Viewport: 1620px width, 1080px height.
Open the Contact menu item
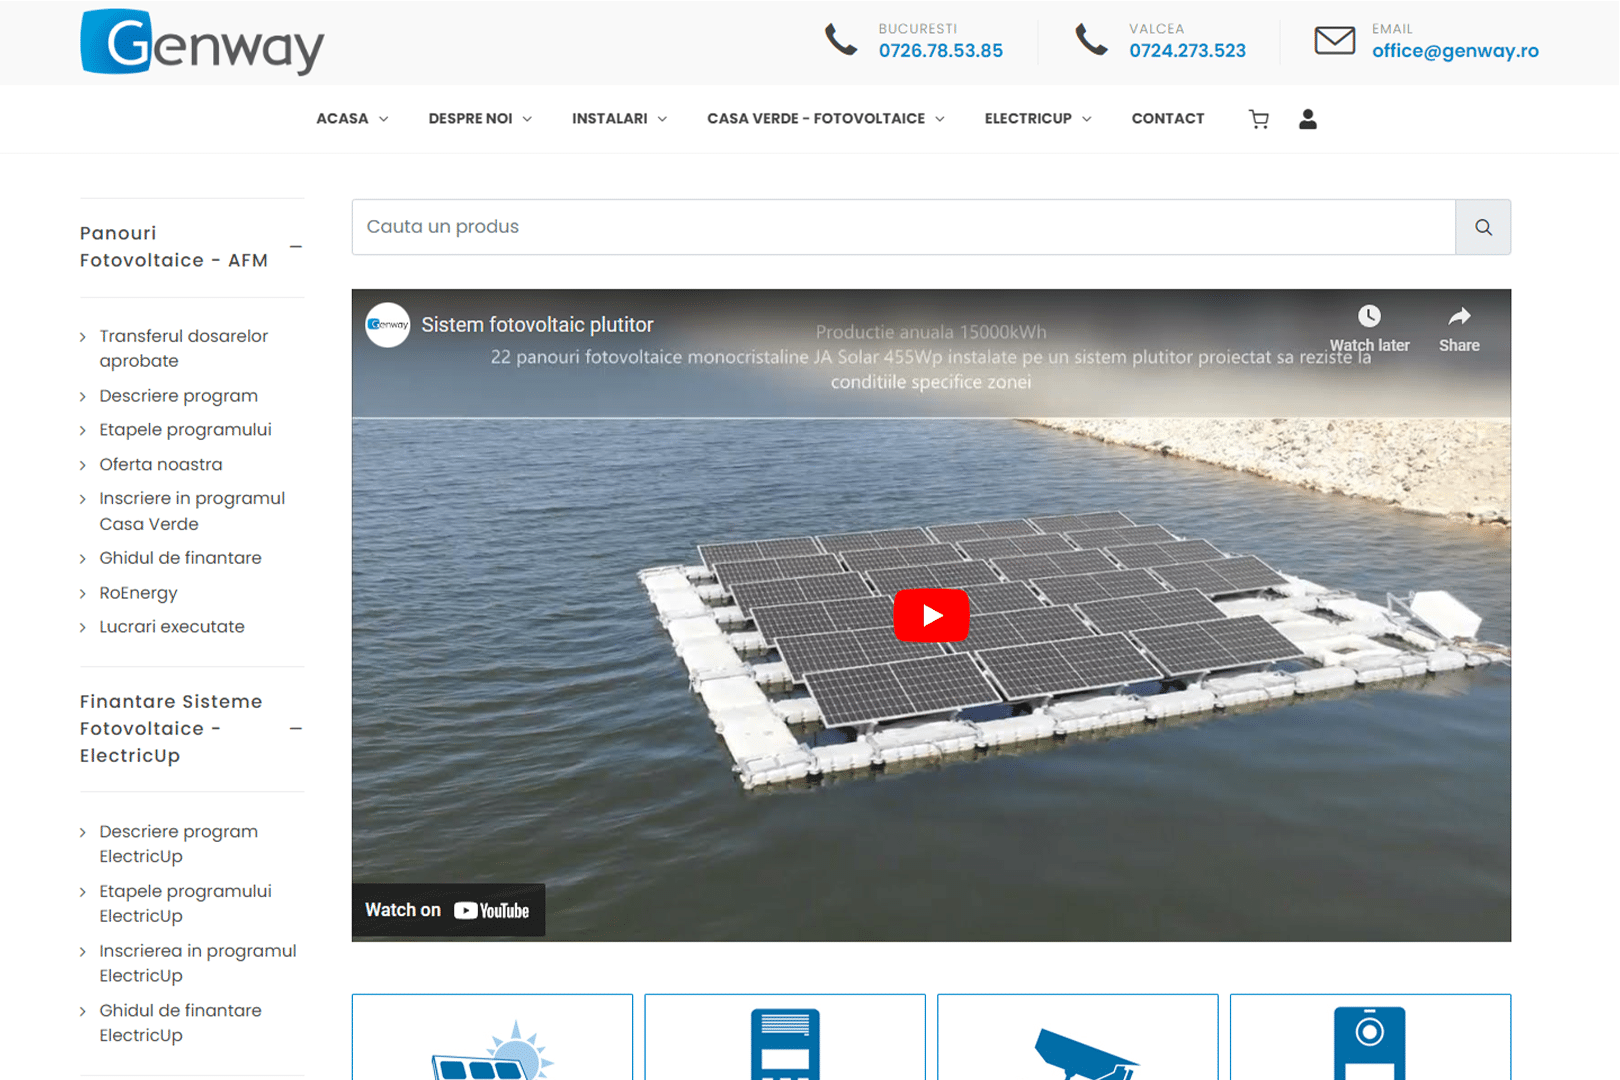(1167, 119)
